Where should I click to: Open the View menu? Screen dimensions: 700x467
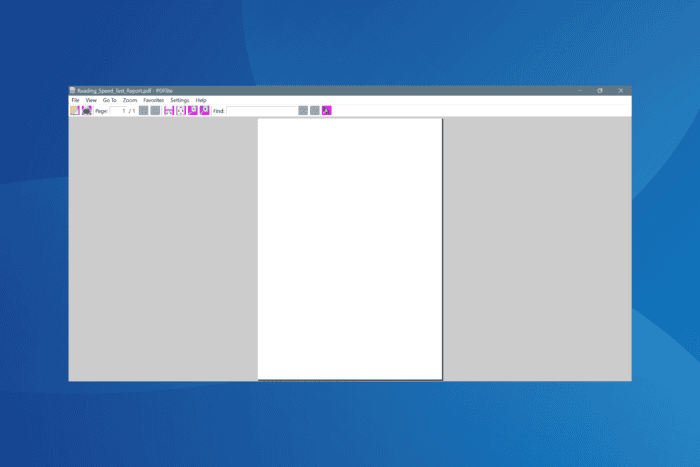(x=91, y=100)
